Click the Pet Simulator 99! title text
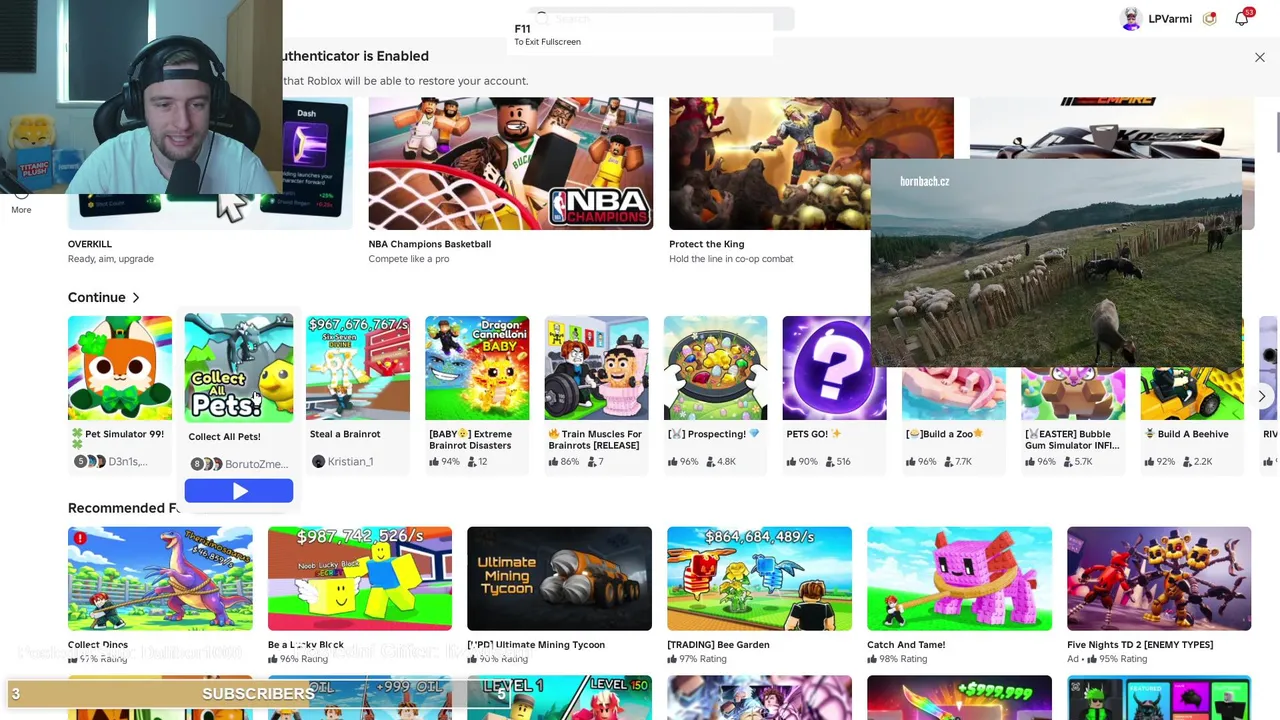 [124, 434]
